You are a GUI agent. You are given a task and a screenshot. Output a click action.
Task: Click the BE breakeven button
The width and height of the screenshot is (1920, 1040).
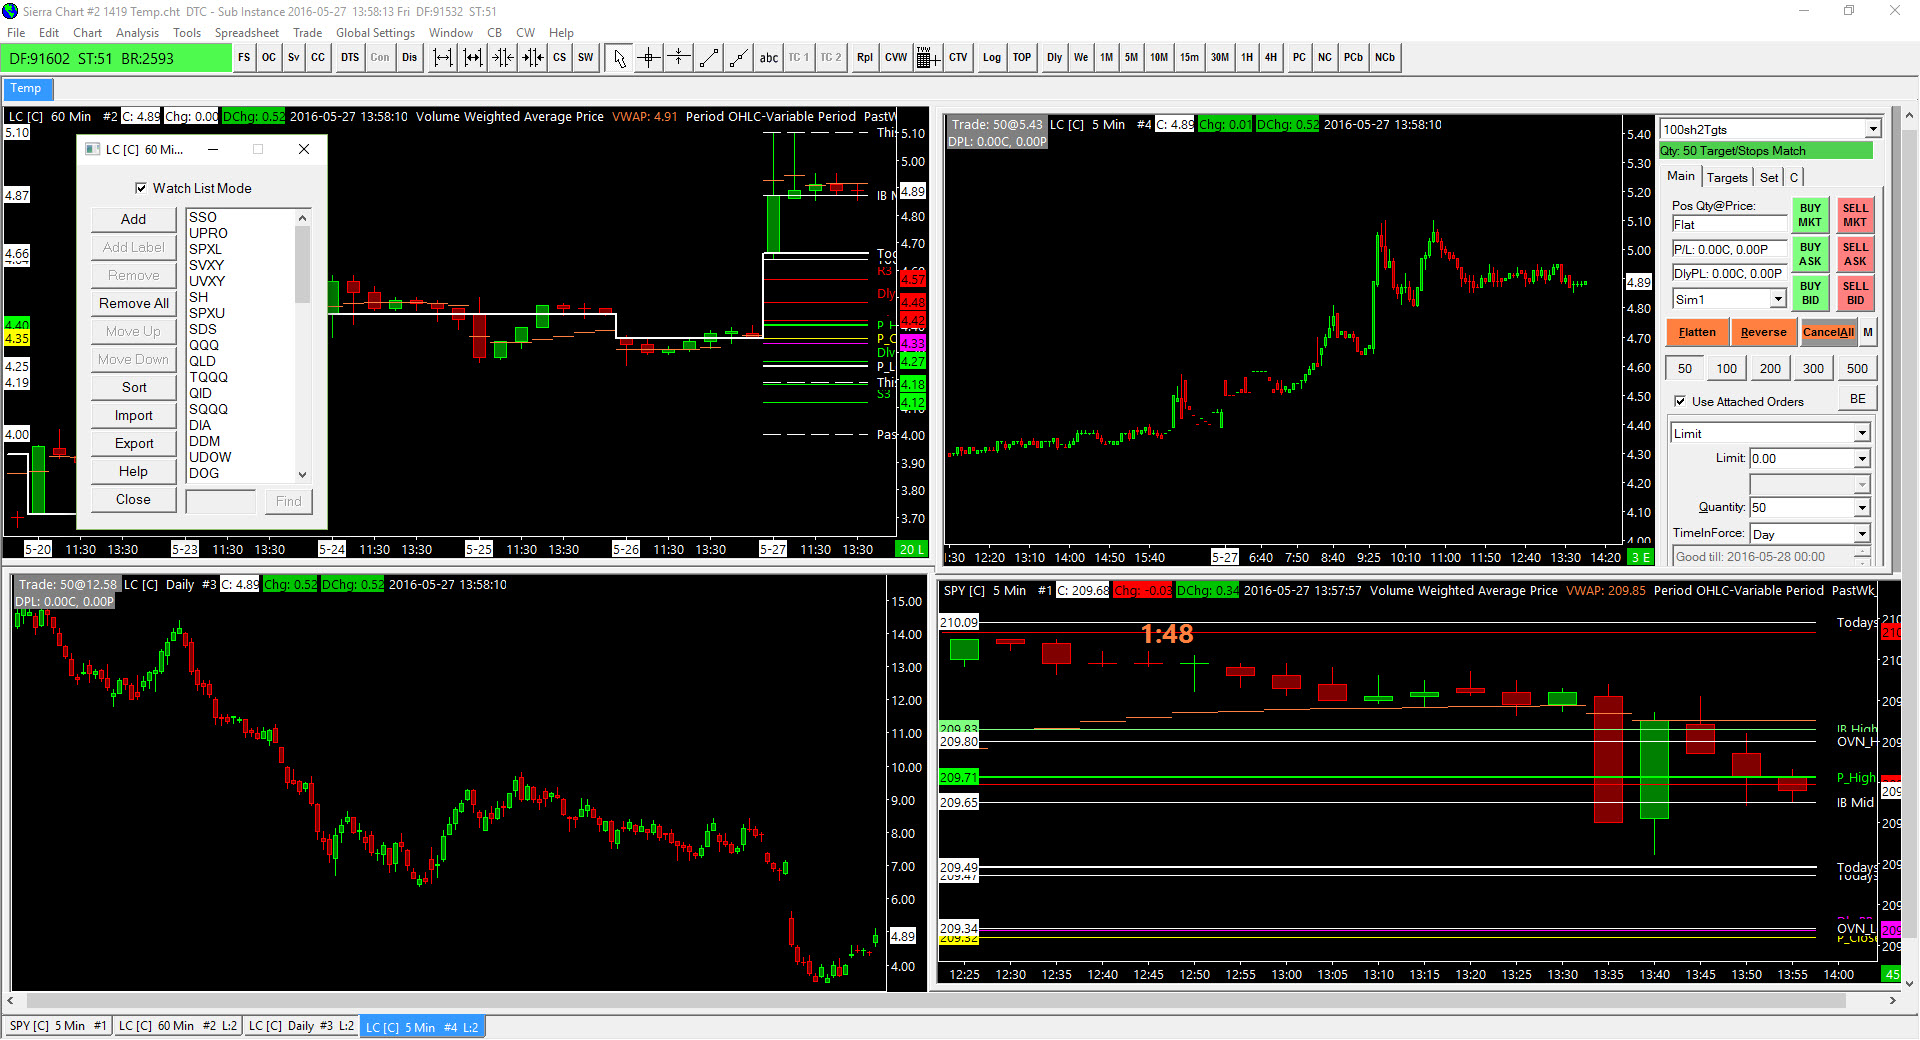click(x=1857, y=399)
